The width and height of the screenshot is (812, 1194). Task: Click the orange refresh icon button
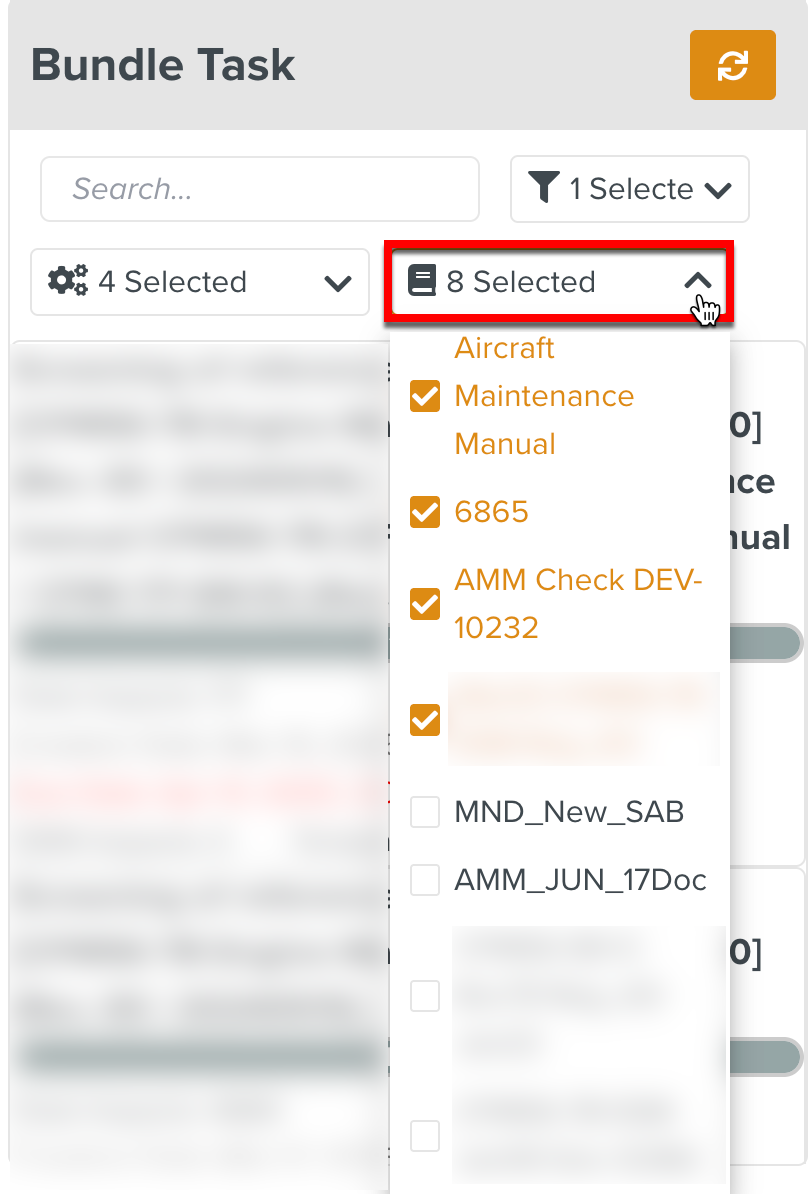732,65
